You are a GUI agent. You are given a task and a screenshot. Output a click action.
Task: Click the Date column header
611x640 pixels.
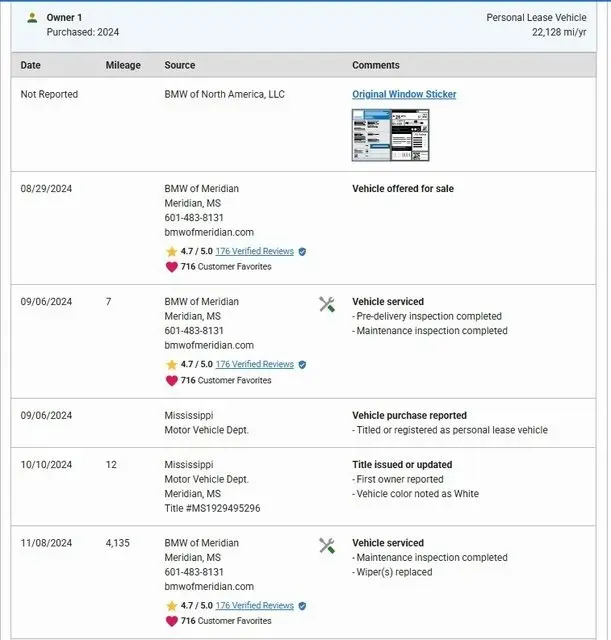31,65
